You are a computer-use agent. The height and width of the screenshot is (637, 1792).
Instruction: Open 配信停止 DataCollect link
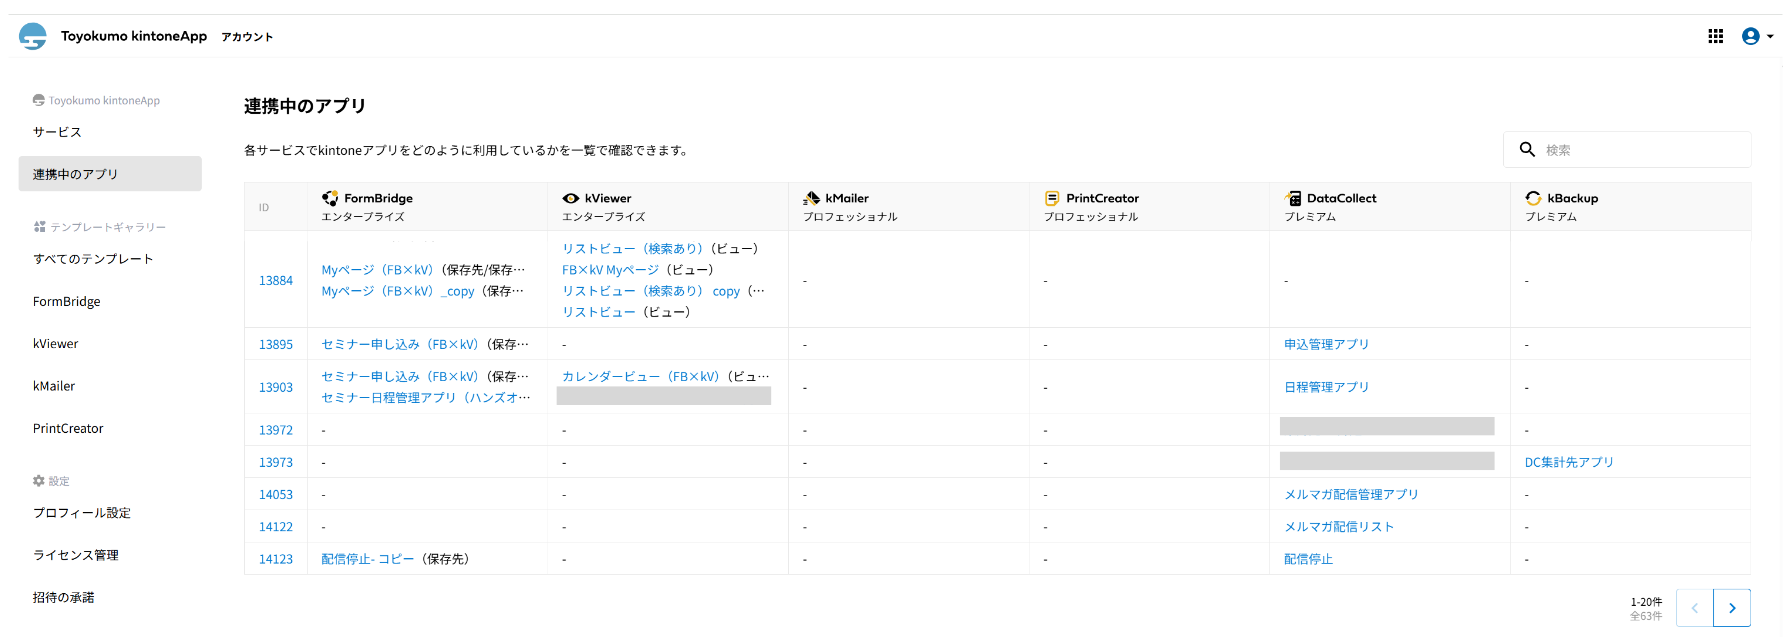pyautogui.click(x=1308, y=559)
